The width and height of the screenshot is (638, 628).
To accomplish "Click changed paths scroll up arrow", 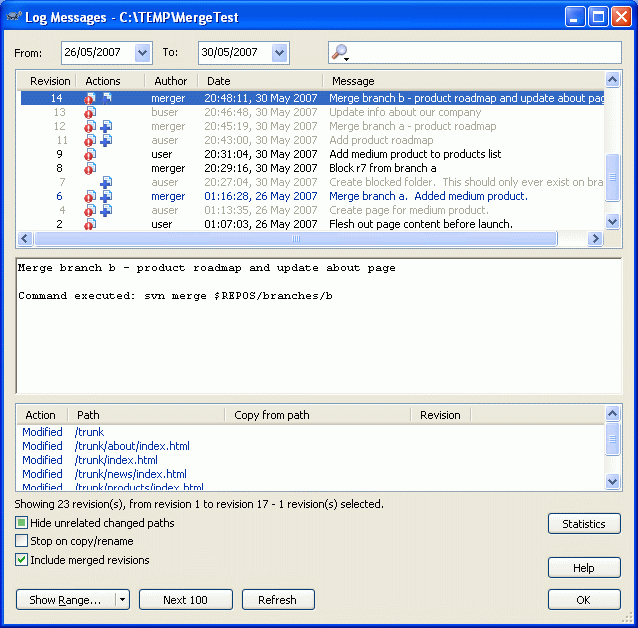I will click(x=612, y=414).
